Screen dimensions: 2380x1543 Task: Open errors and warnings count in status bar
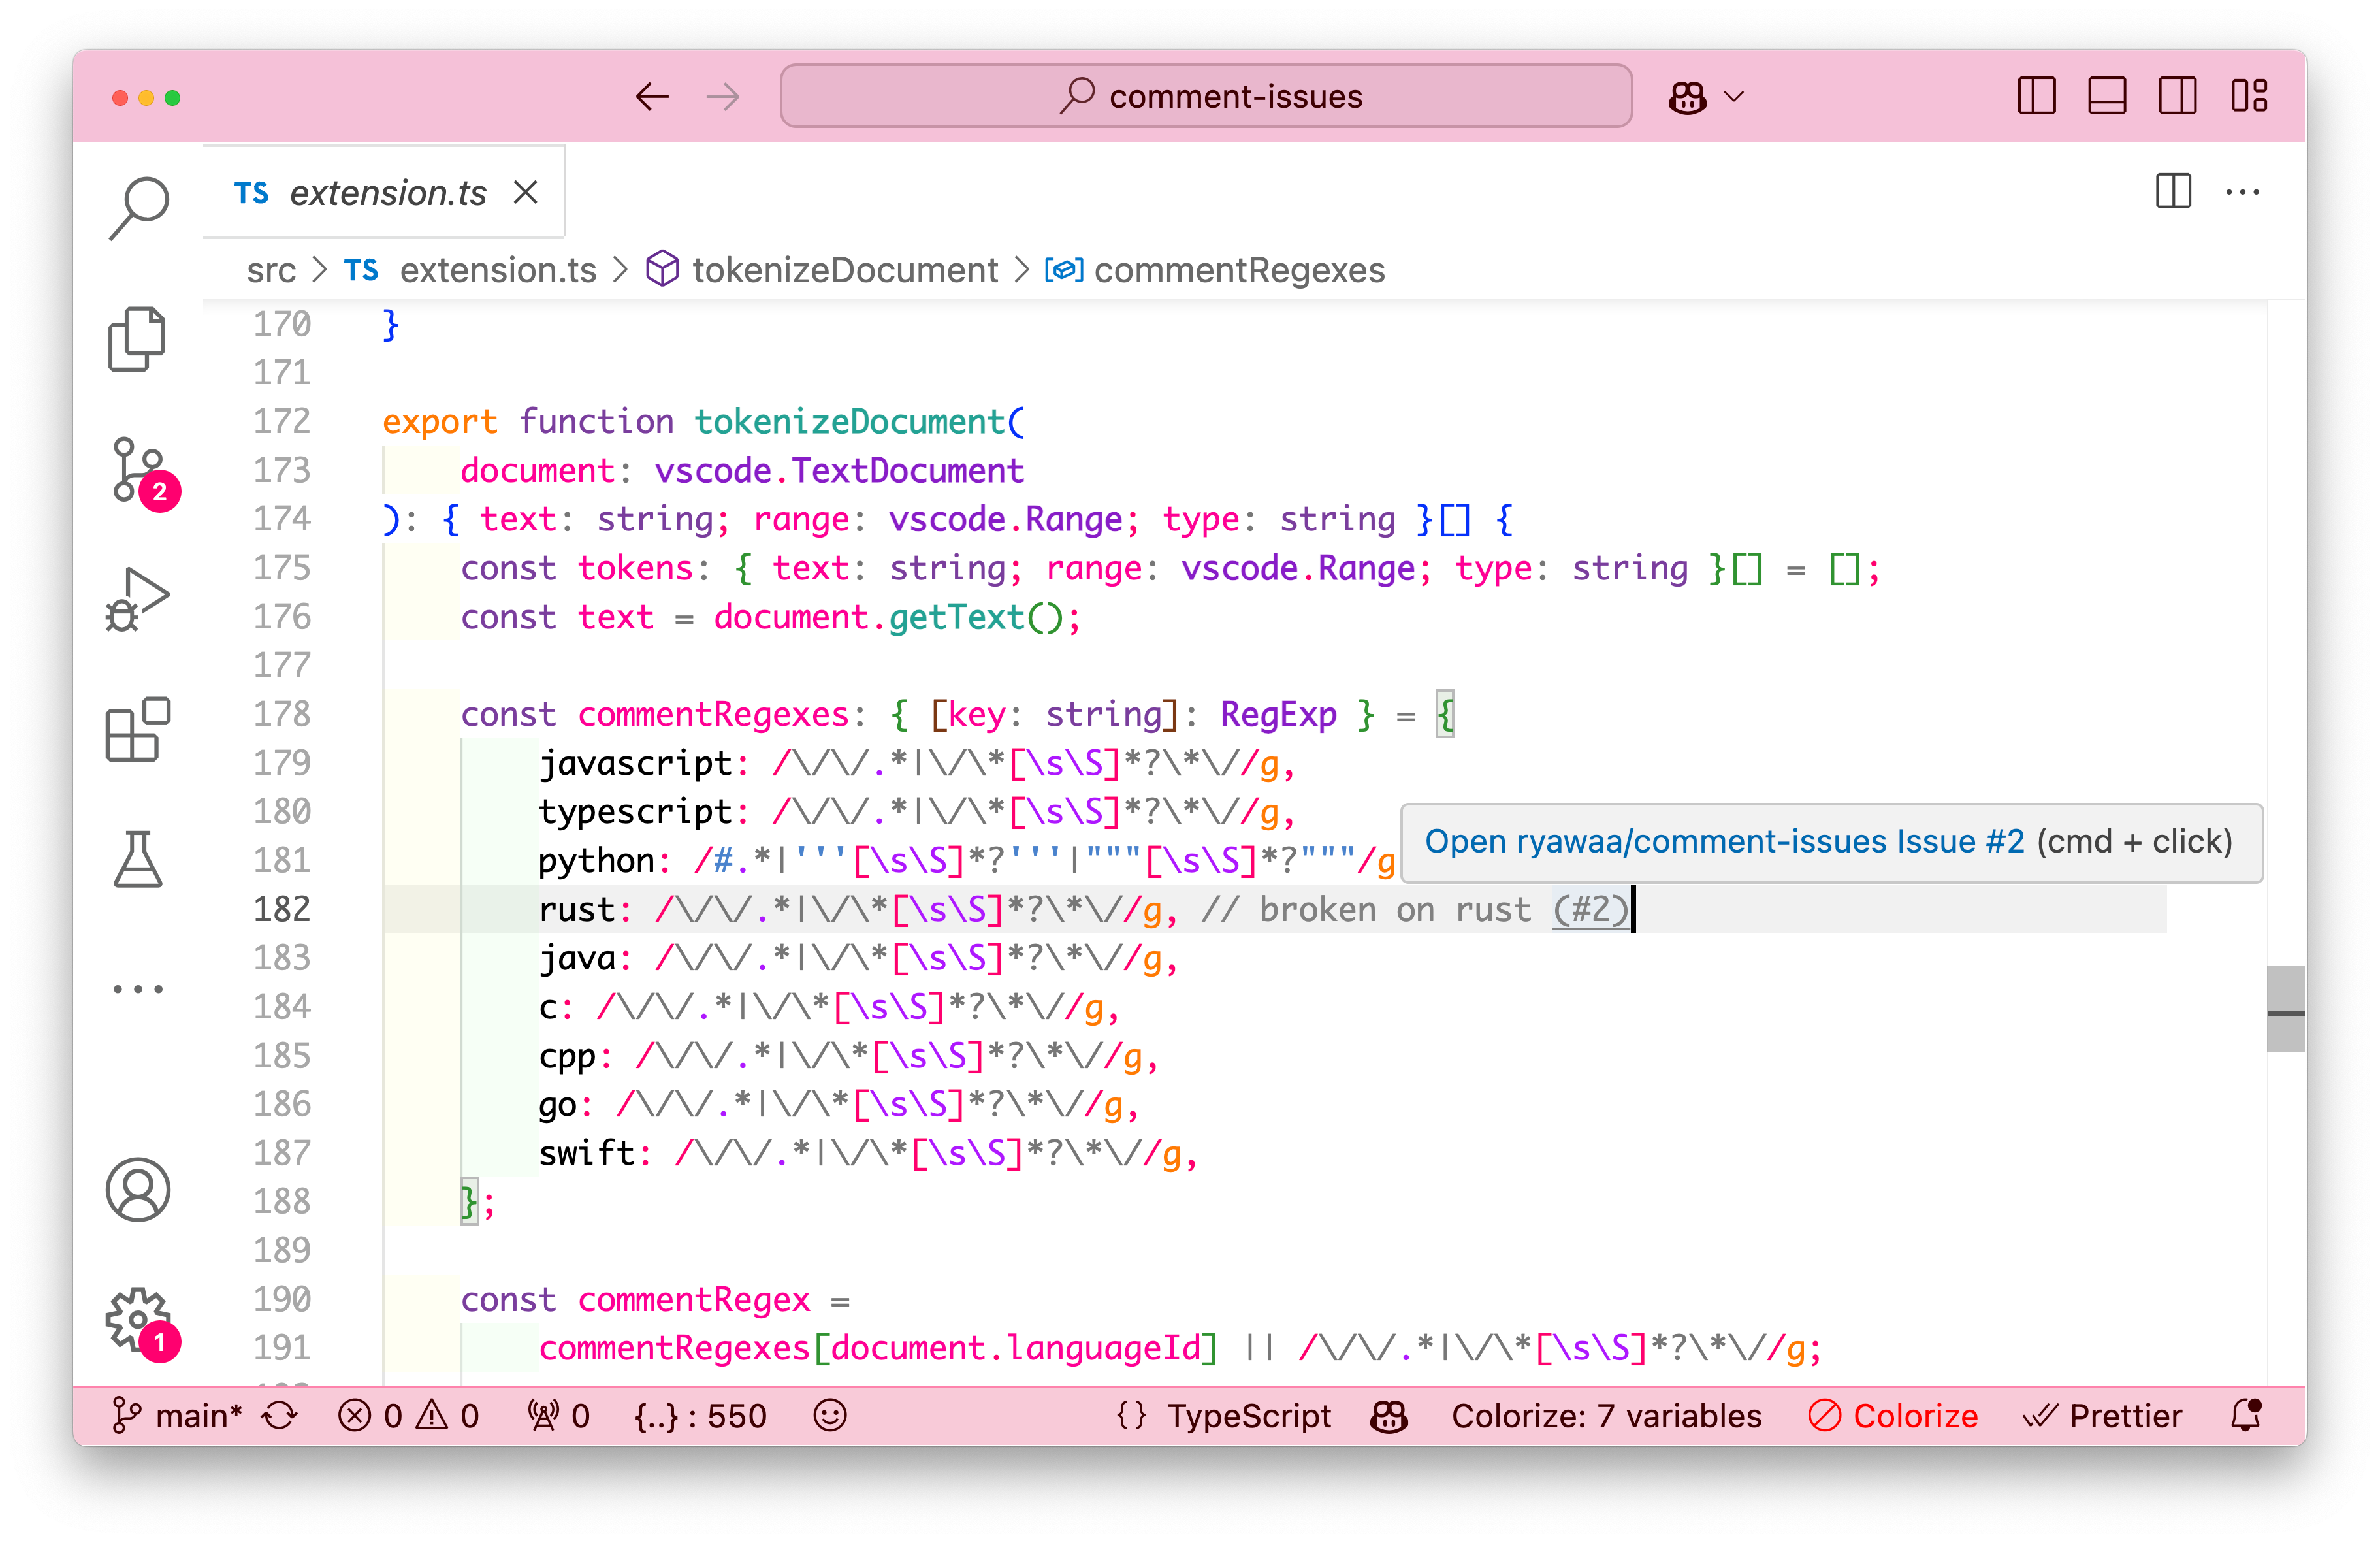coord(409,1416)
